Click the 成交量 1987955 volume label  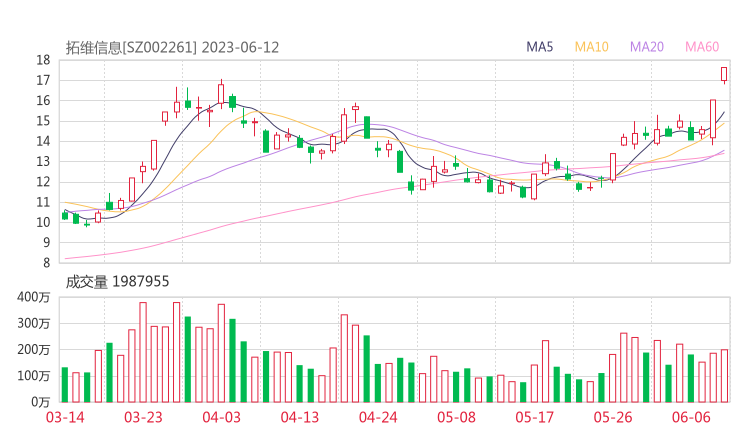[117, 282]
